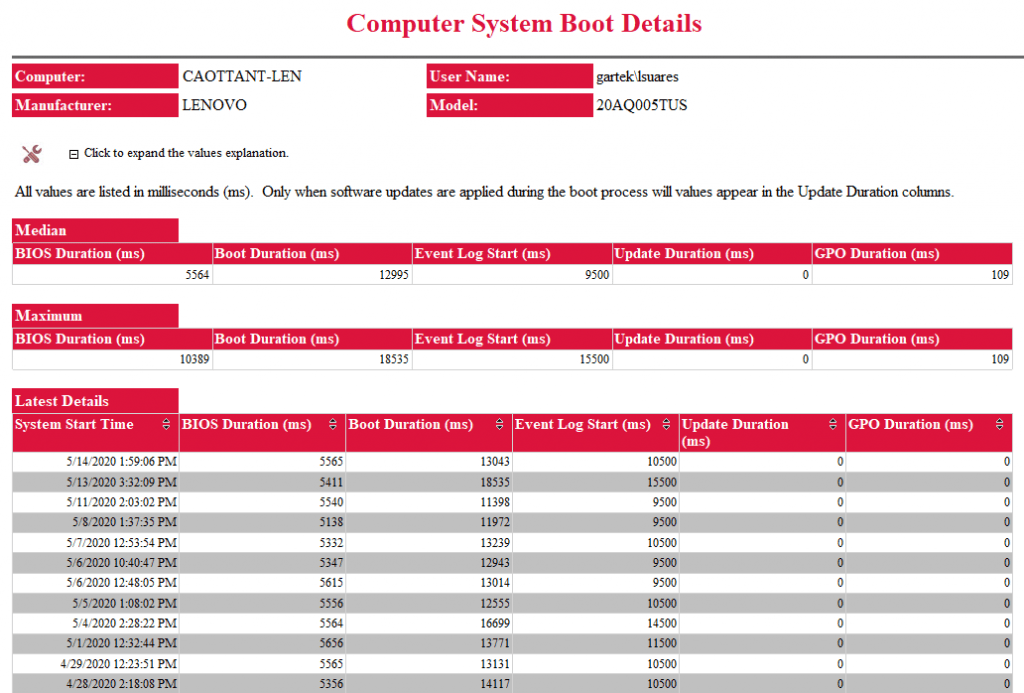The height and width of the screenshot is (693, 1024).
Task: Select the 5/11/2020 2:03:02 PM row timestamp
Action: 121,502
